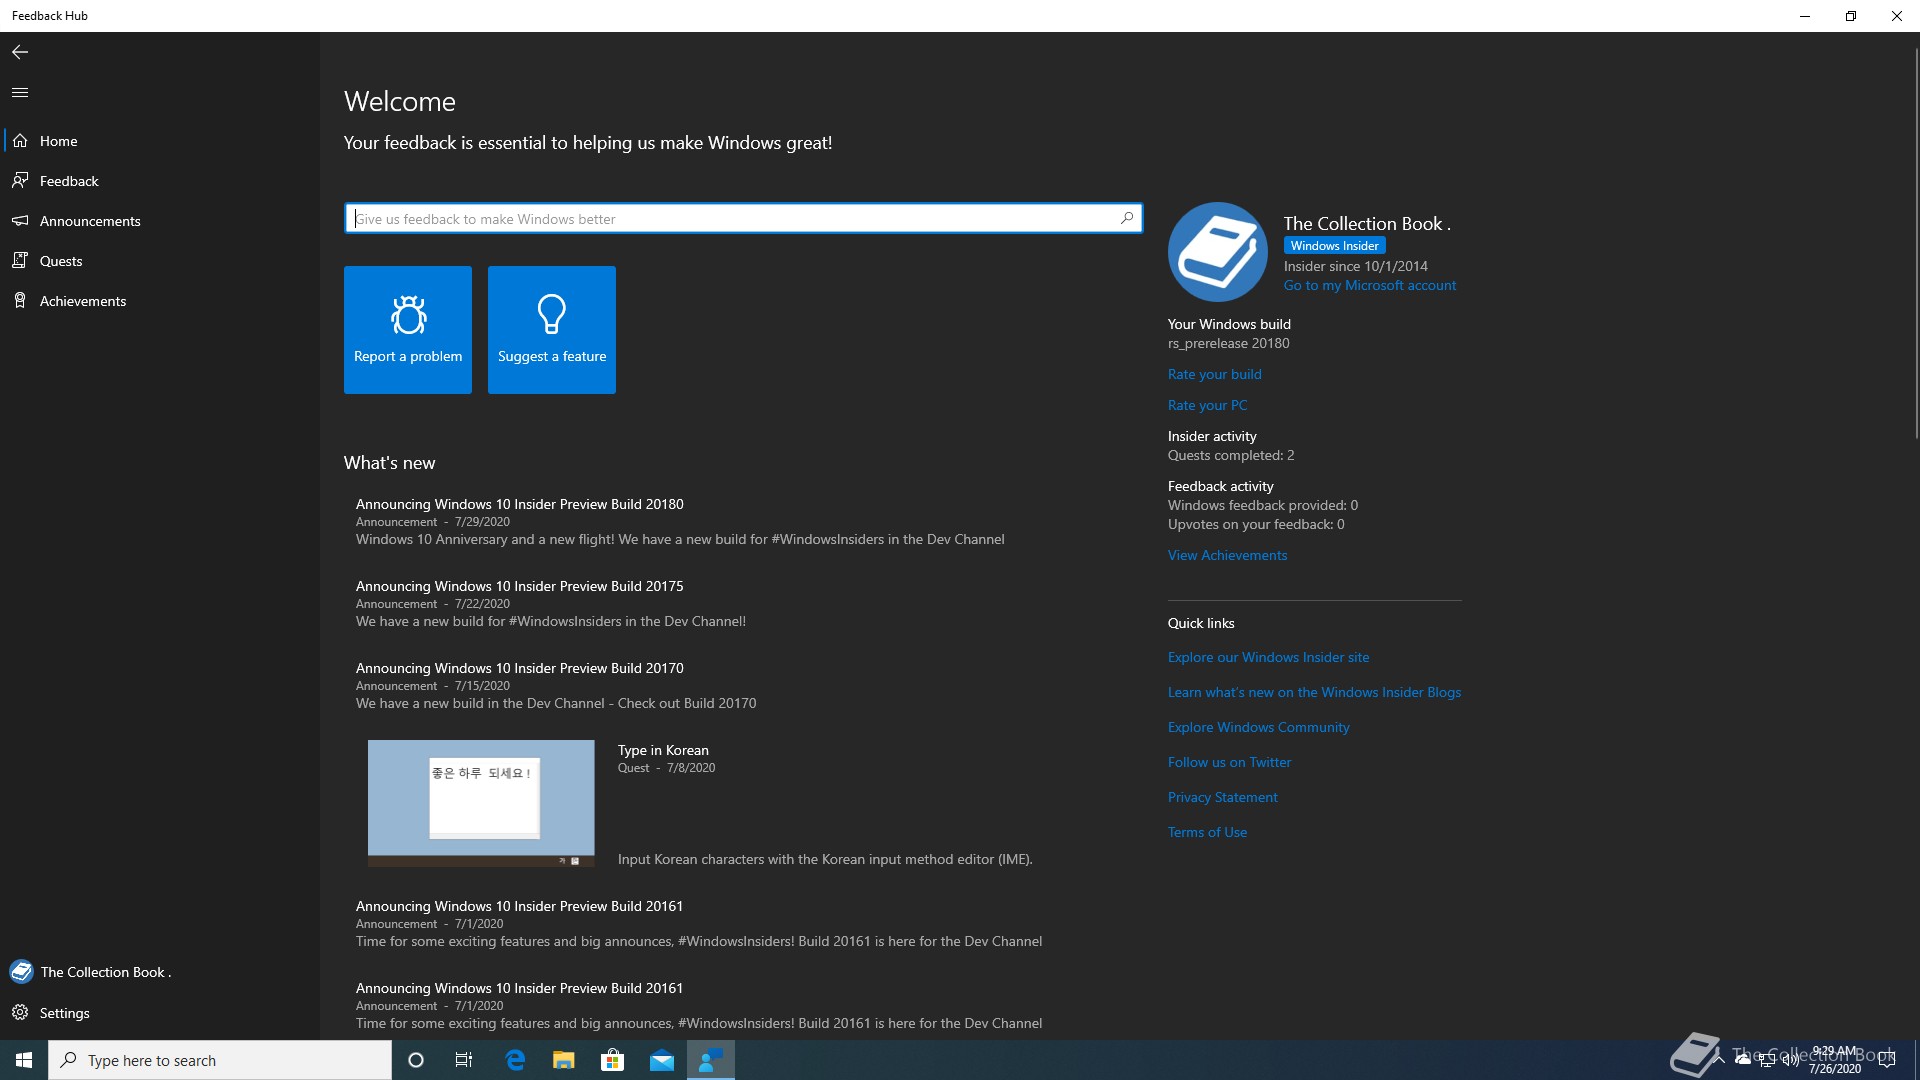
Task: Open Microsoft Store from the taskbar
Action: (x=612, y=1060)
